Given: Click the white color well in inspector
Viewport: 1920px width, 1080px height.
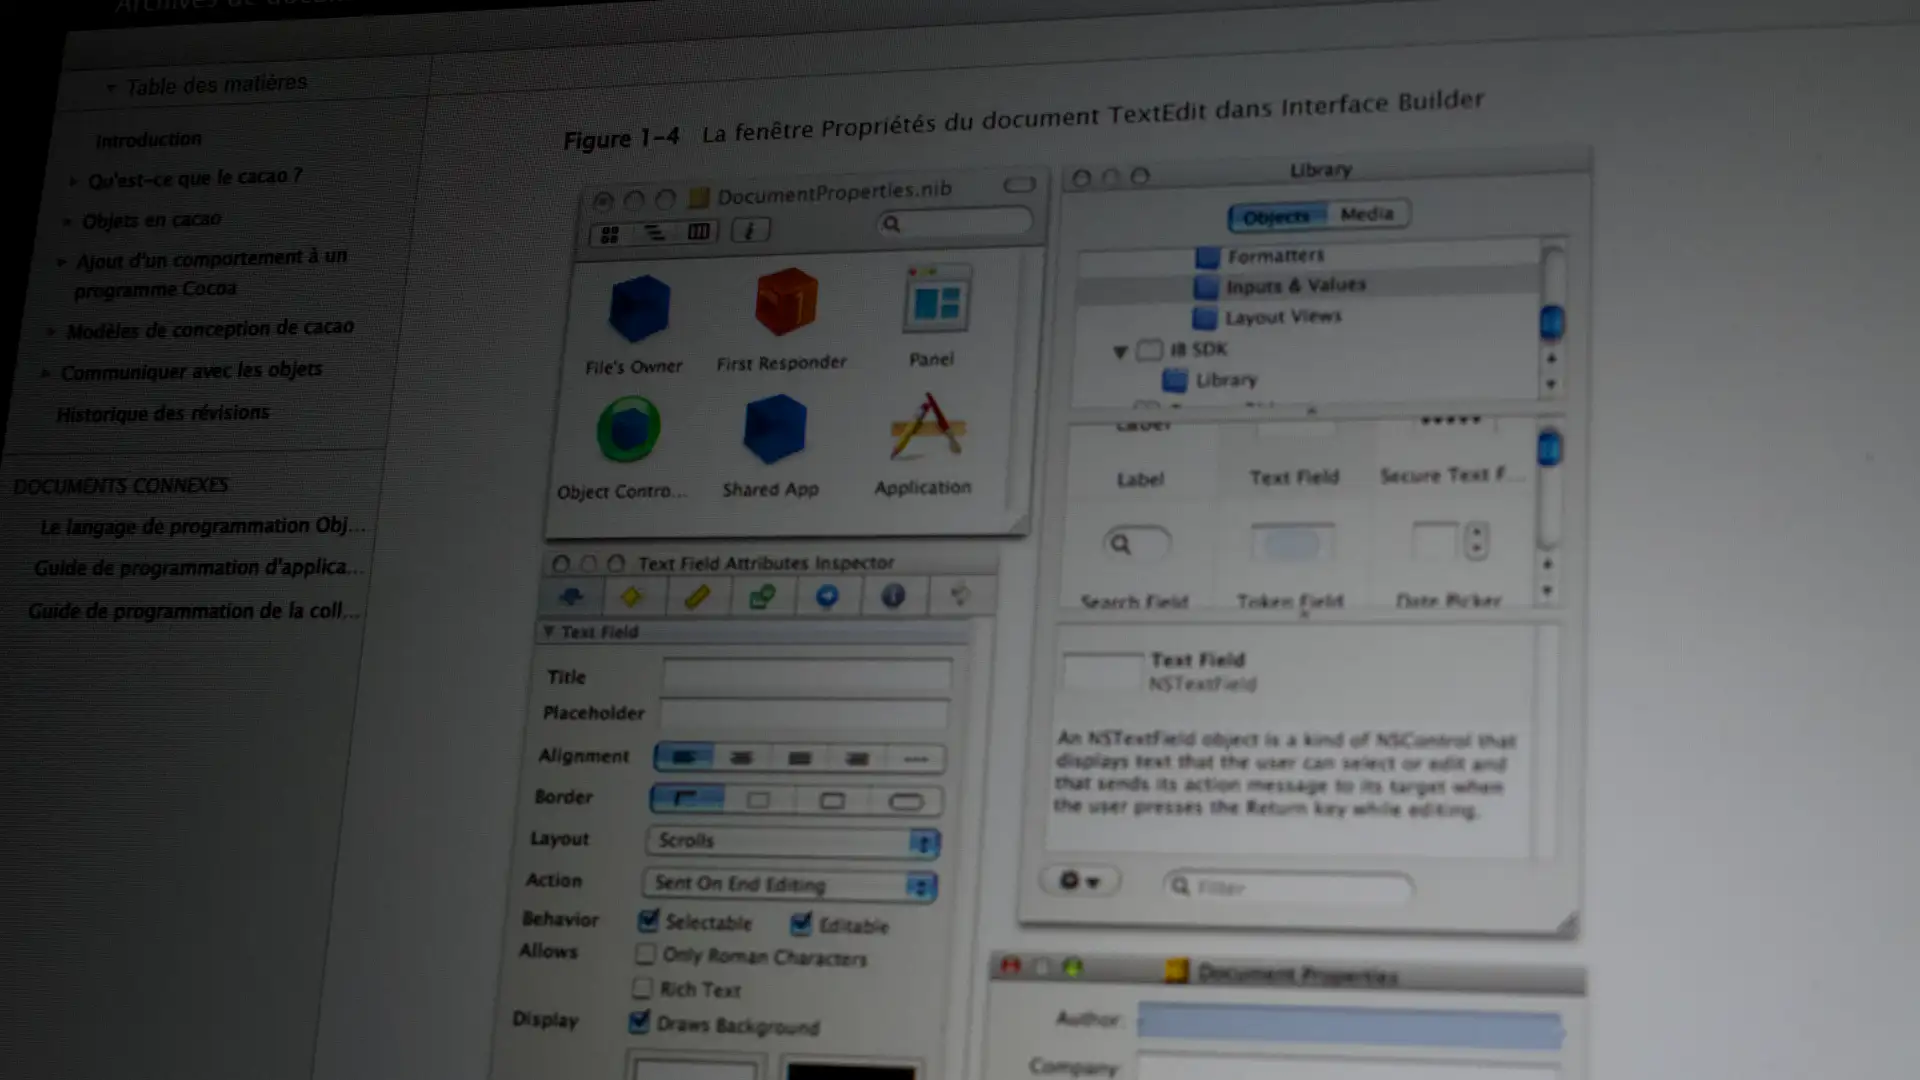Looking at the screenshot, I should pyautogui.click(x=695, y=1068).
